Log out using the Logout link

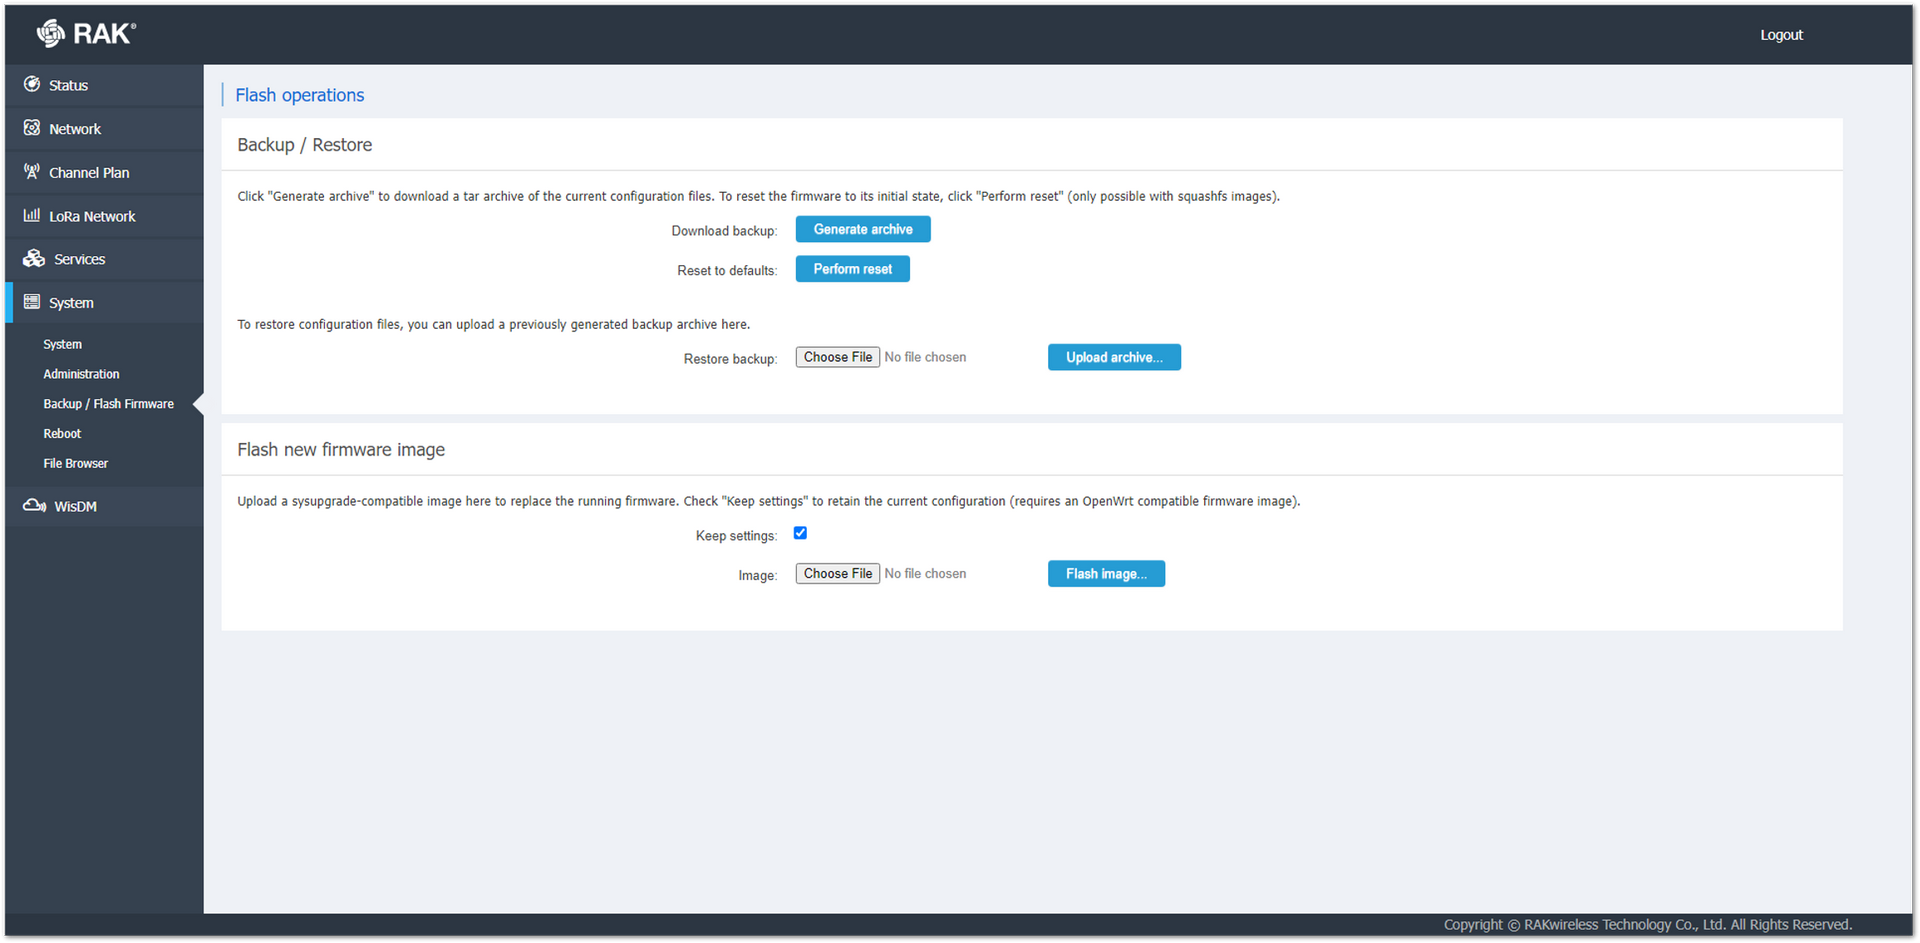point(1781,35)
